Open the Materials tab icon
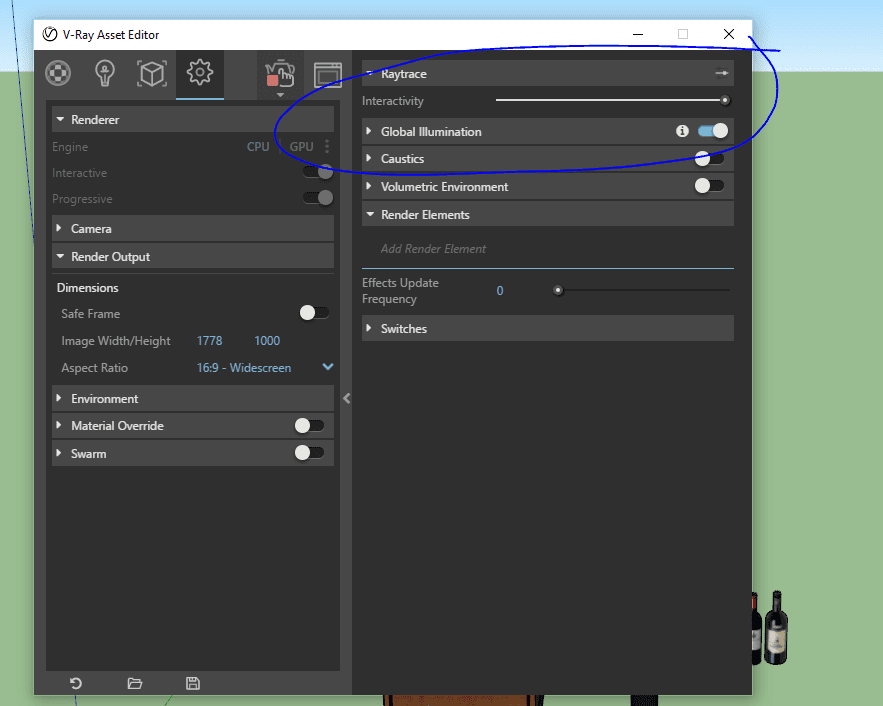Image resolution: width=883 pixels, height=706 pixels. click(x=58, y=73)
